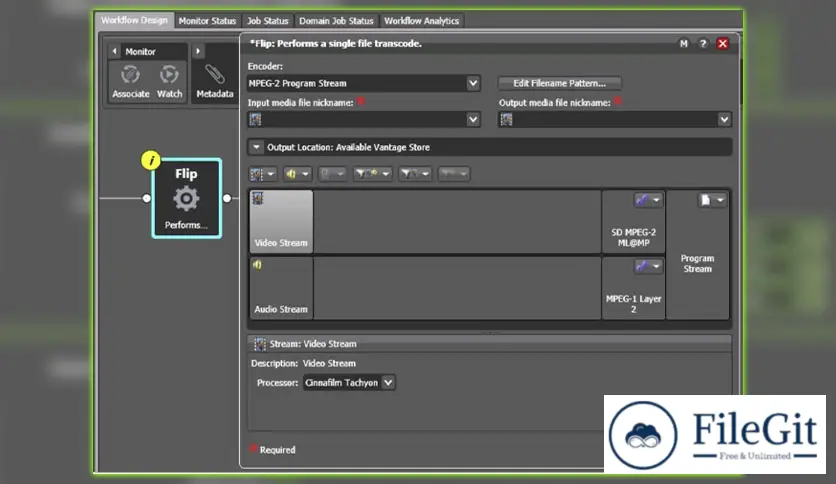
Task: Open the last greyed-out toolbar dropdown
Action: coord(454,174)
